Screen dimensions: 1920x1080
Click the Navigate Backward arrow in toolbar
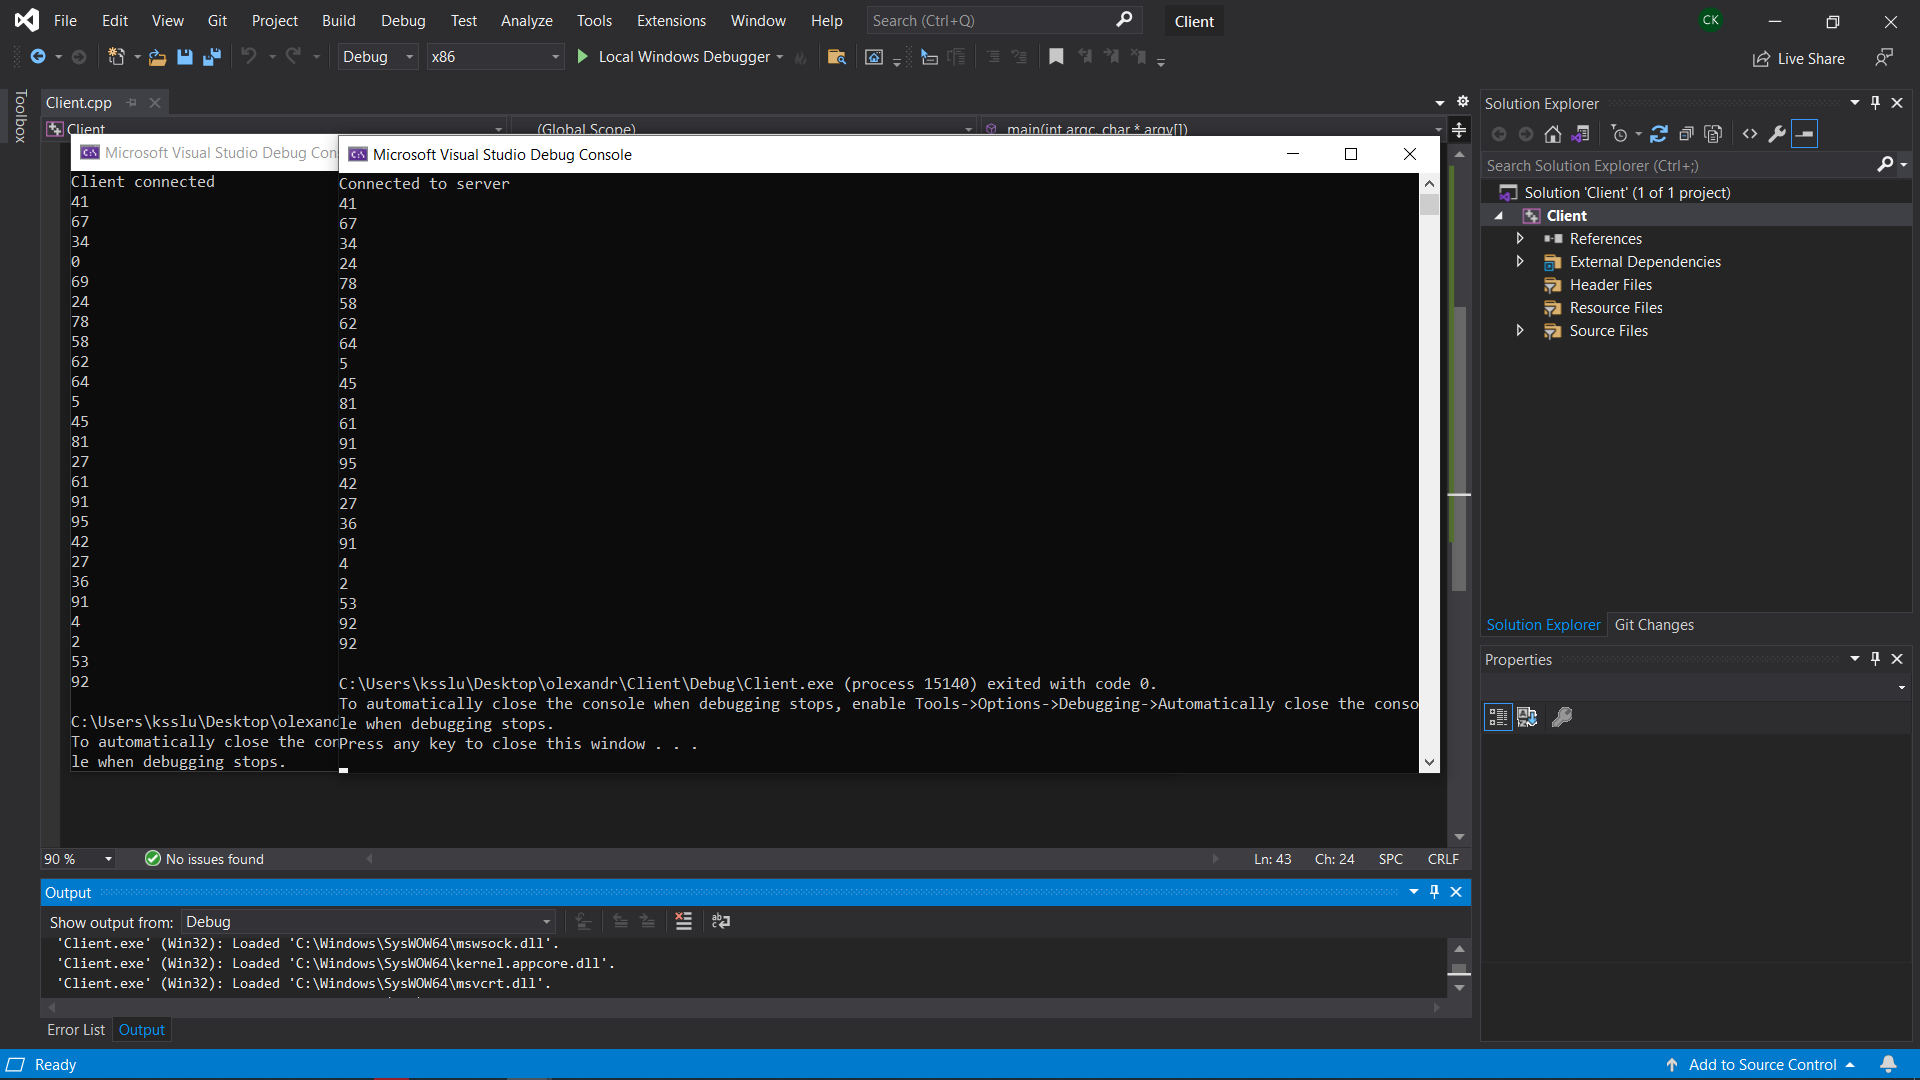tap(38, 57)
